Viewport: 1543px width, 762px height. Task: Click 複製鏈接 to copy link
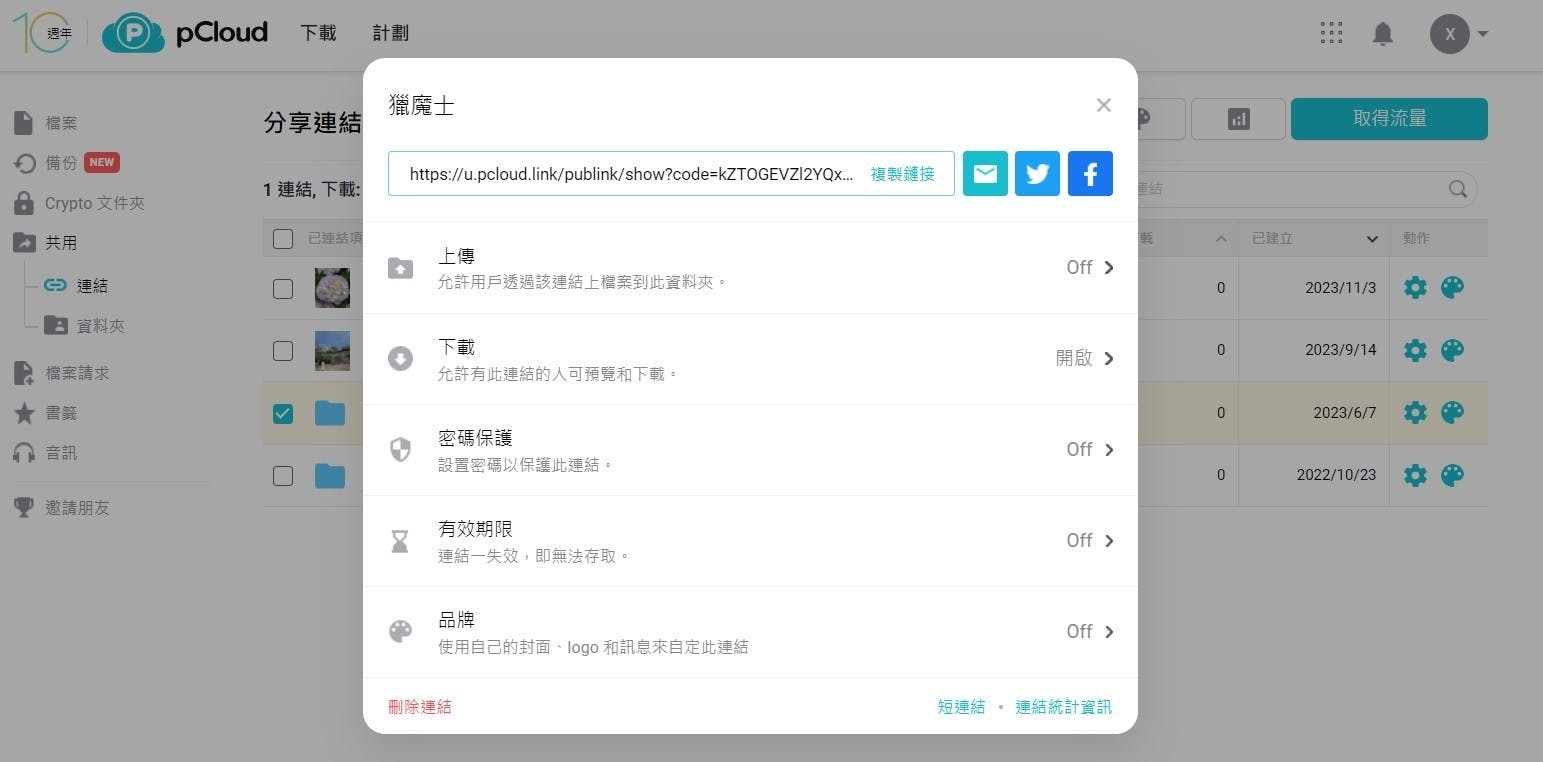point(902,174)
